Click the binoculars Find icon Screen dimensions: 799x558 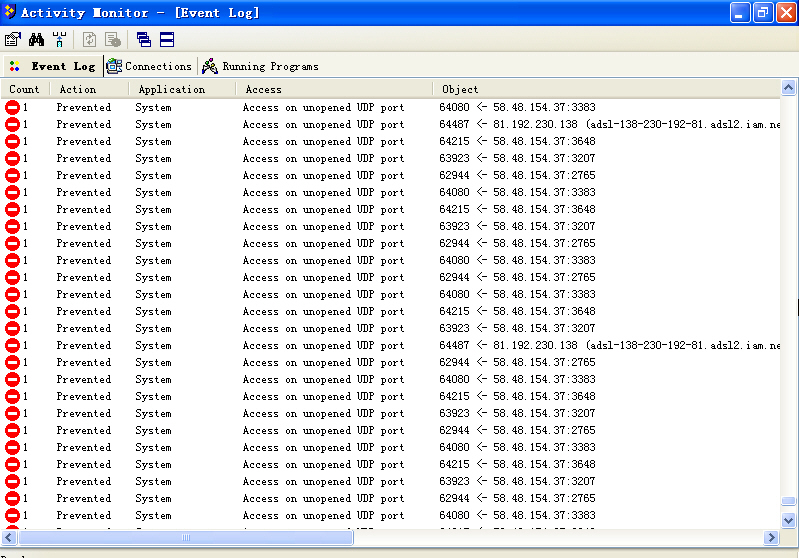36,39
